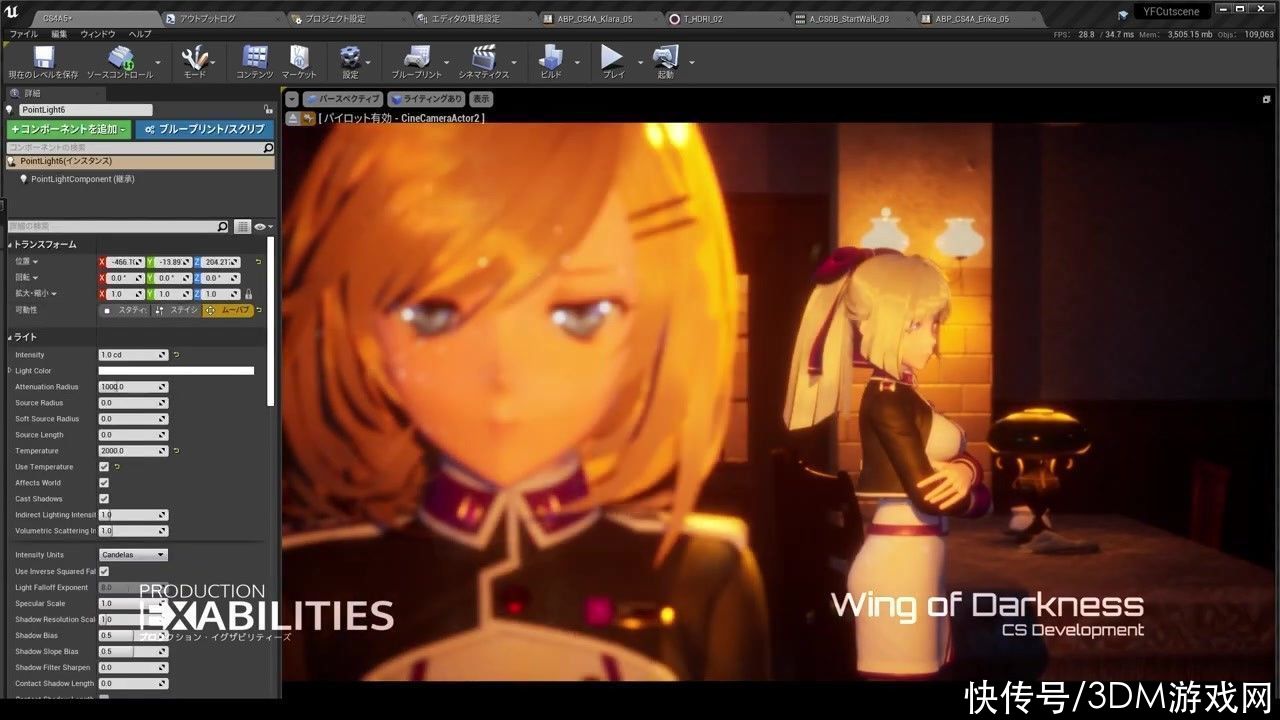Viewport: 1280px width, 720px height.
Task: Click the Perspective (パースペクティブ) viewport button
Action: pyautogui.click(x=343, y=99)
